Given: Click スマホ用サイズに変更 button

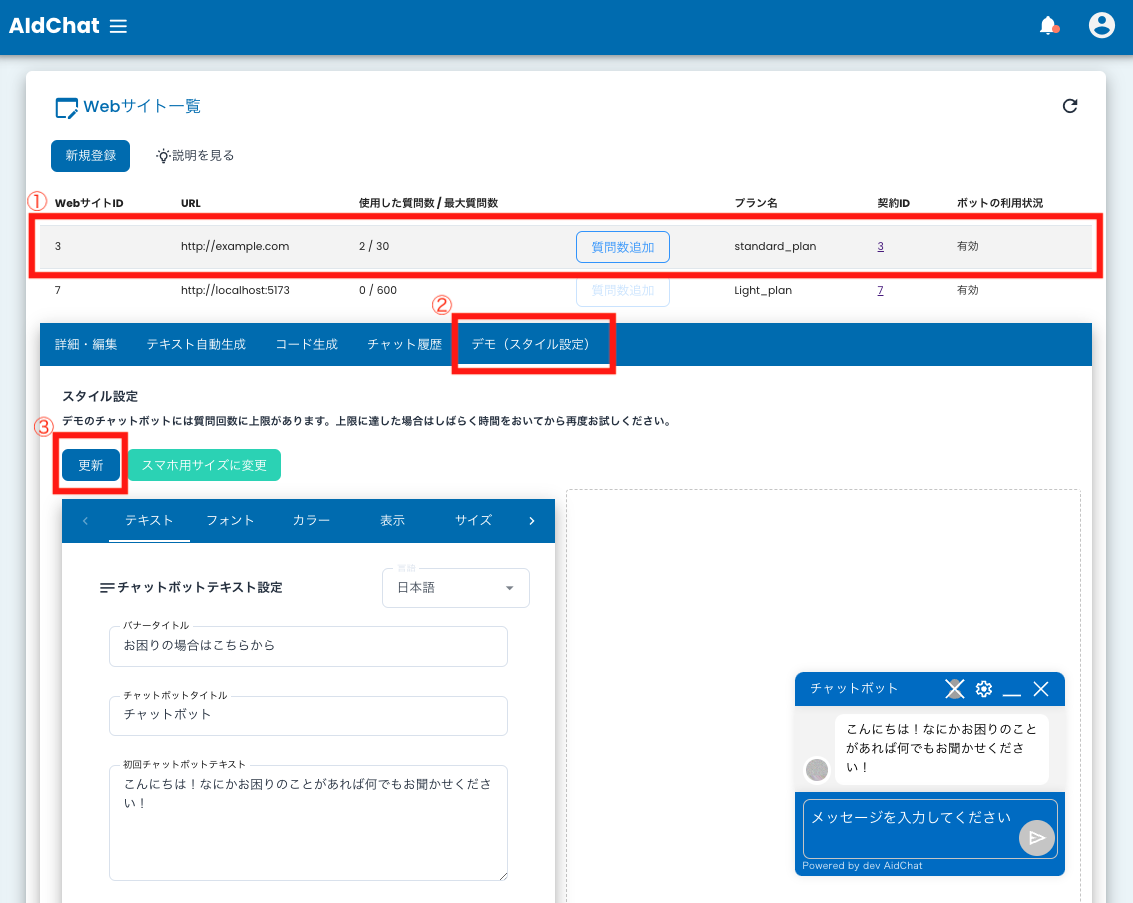Looking at the screenshot, I should [x=204, y=466].
